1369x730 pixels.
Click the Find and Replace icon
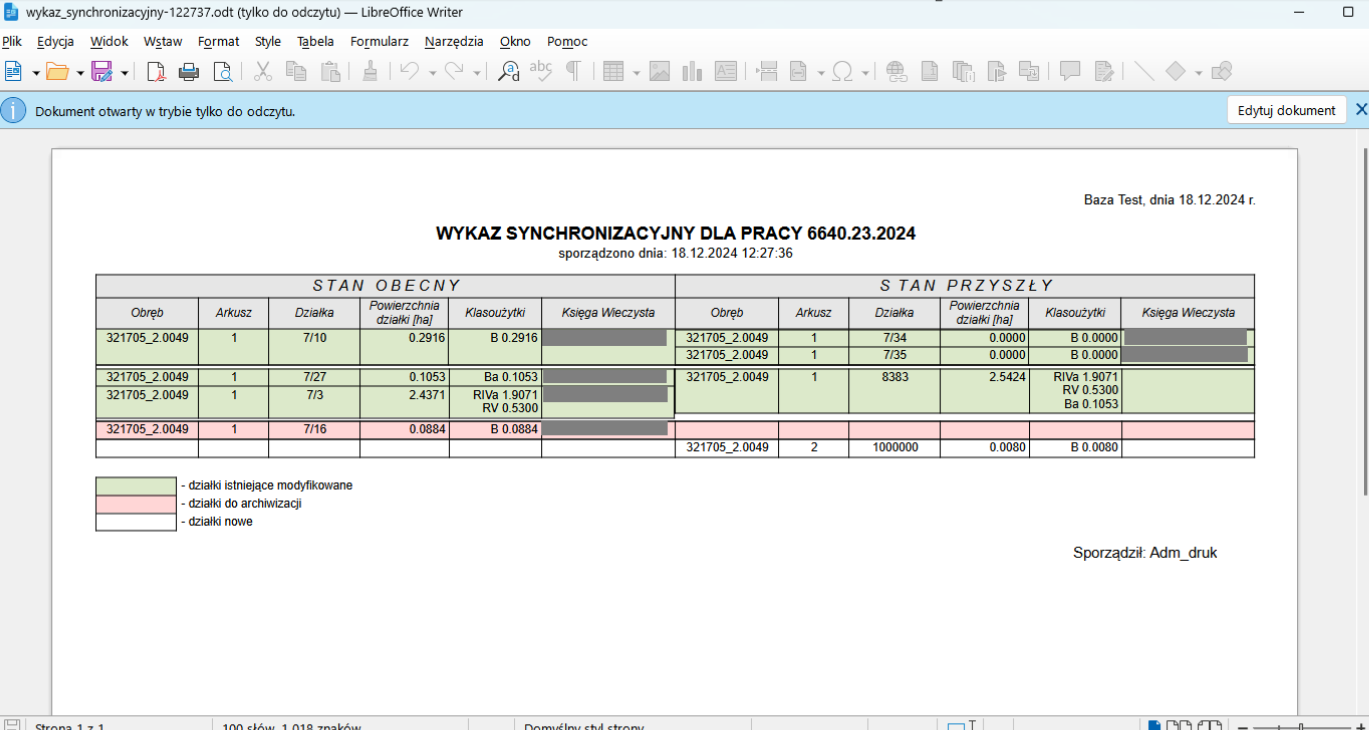(509, 71)
